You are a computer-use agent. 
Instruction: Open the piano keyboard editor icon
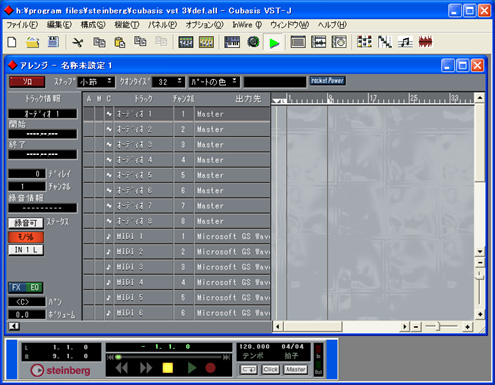[232, 42]
